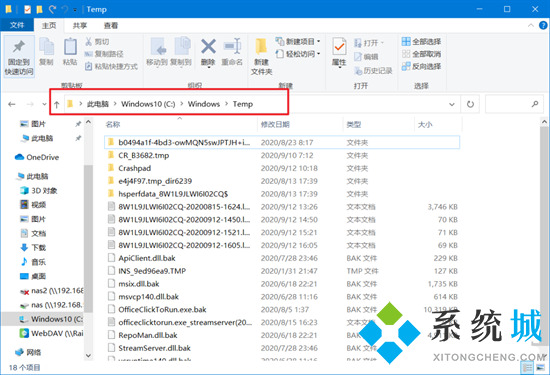Click Select none (全部取消)
The height and width of the screenshot is (375, 550).
(x=421, y=54)
